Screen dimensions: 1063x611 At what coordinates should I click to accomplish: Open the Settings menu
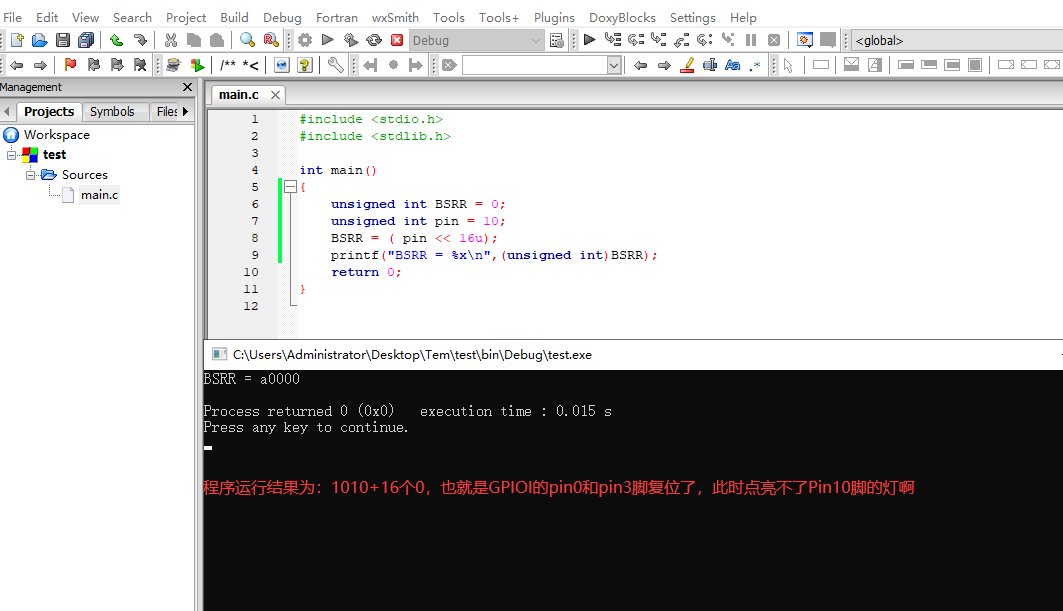(692, 18)
